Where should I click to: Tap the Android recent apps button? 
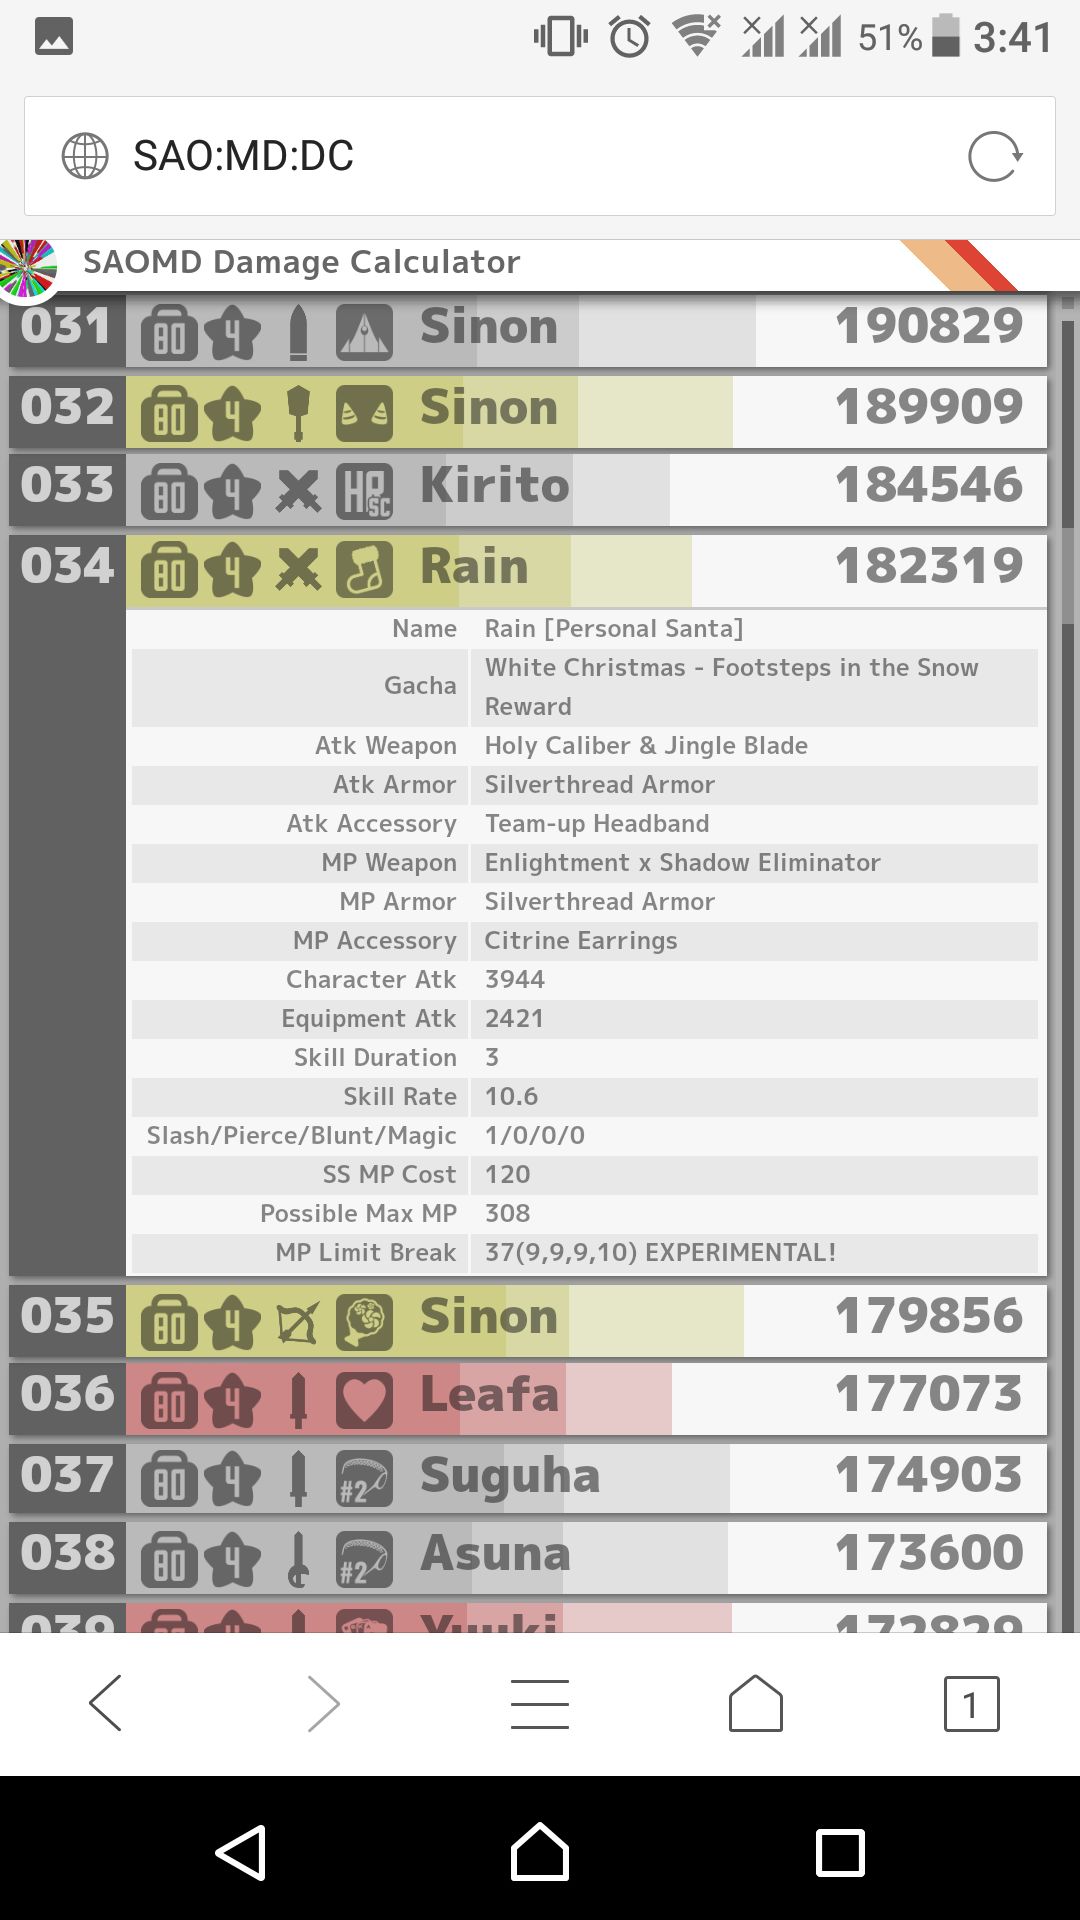tap(840, 1853)
